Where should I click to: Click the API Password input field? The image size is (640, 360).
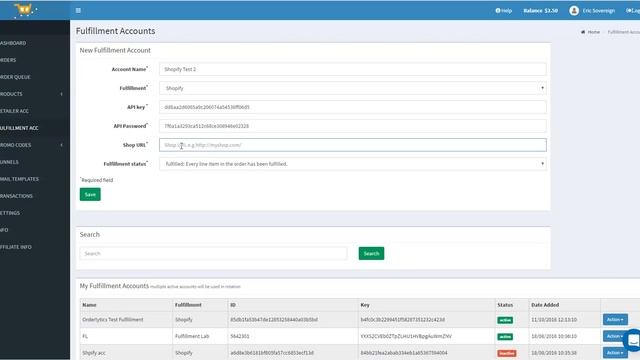(x=353, y=126)
